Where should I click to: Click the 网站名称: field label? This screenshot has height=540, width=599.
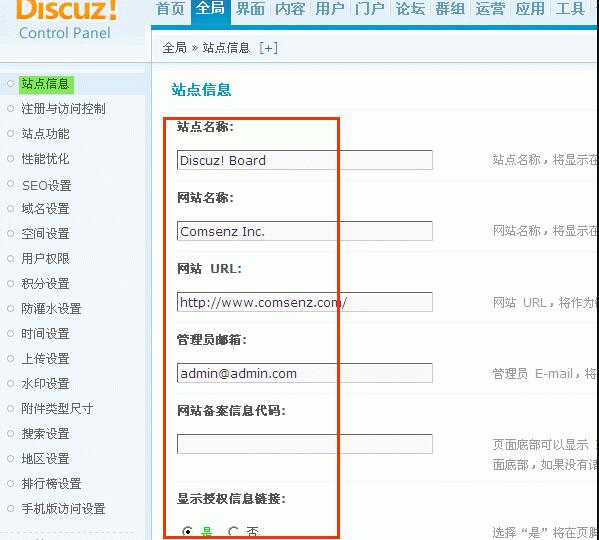205,197
